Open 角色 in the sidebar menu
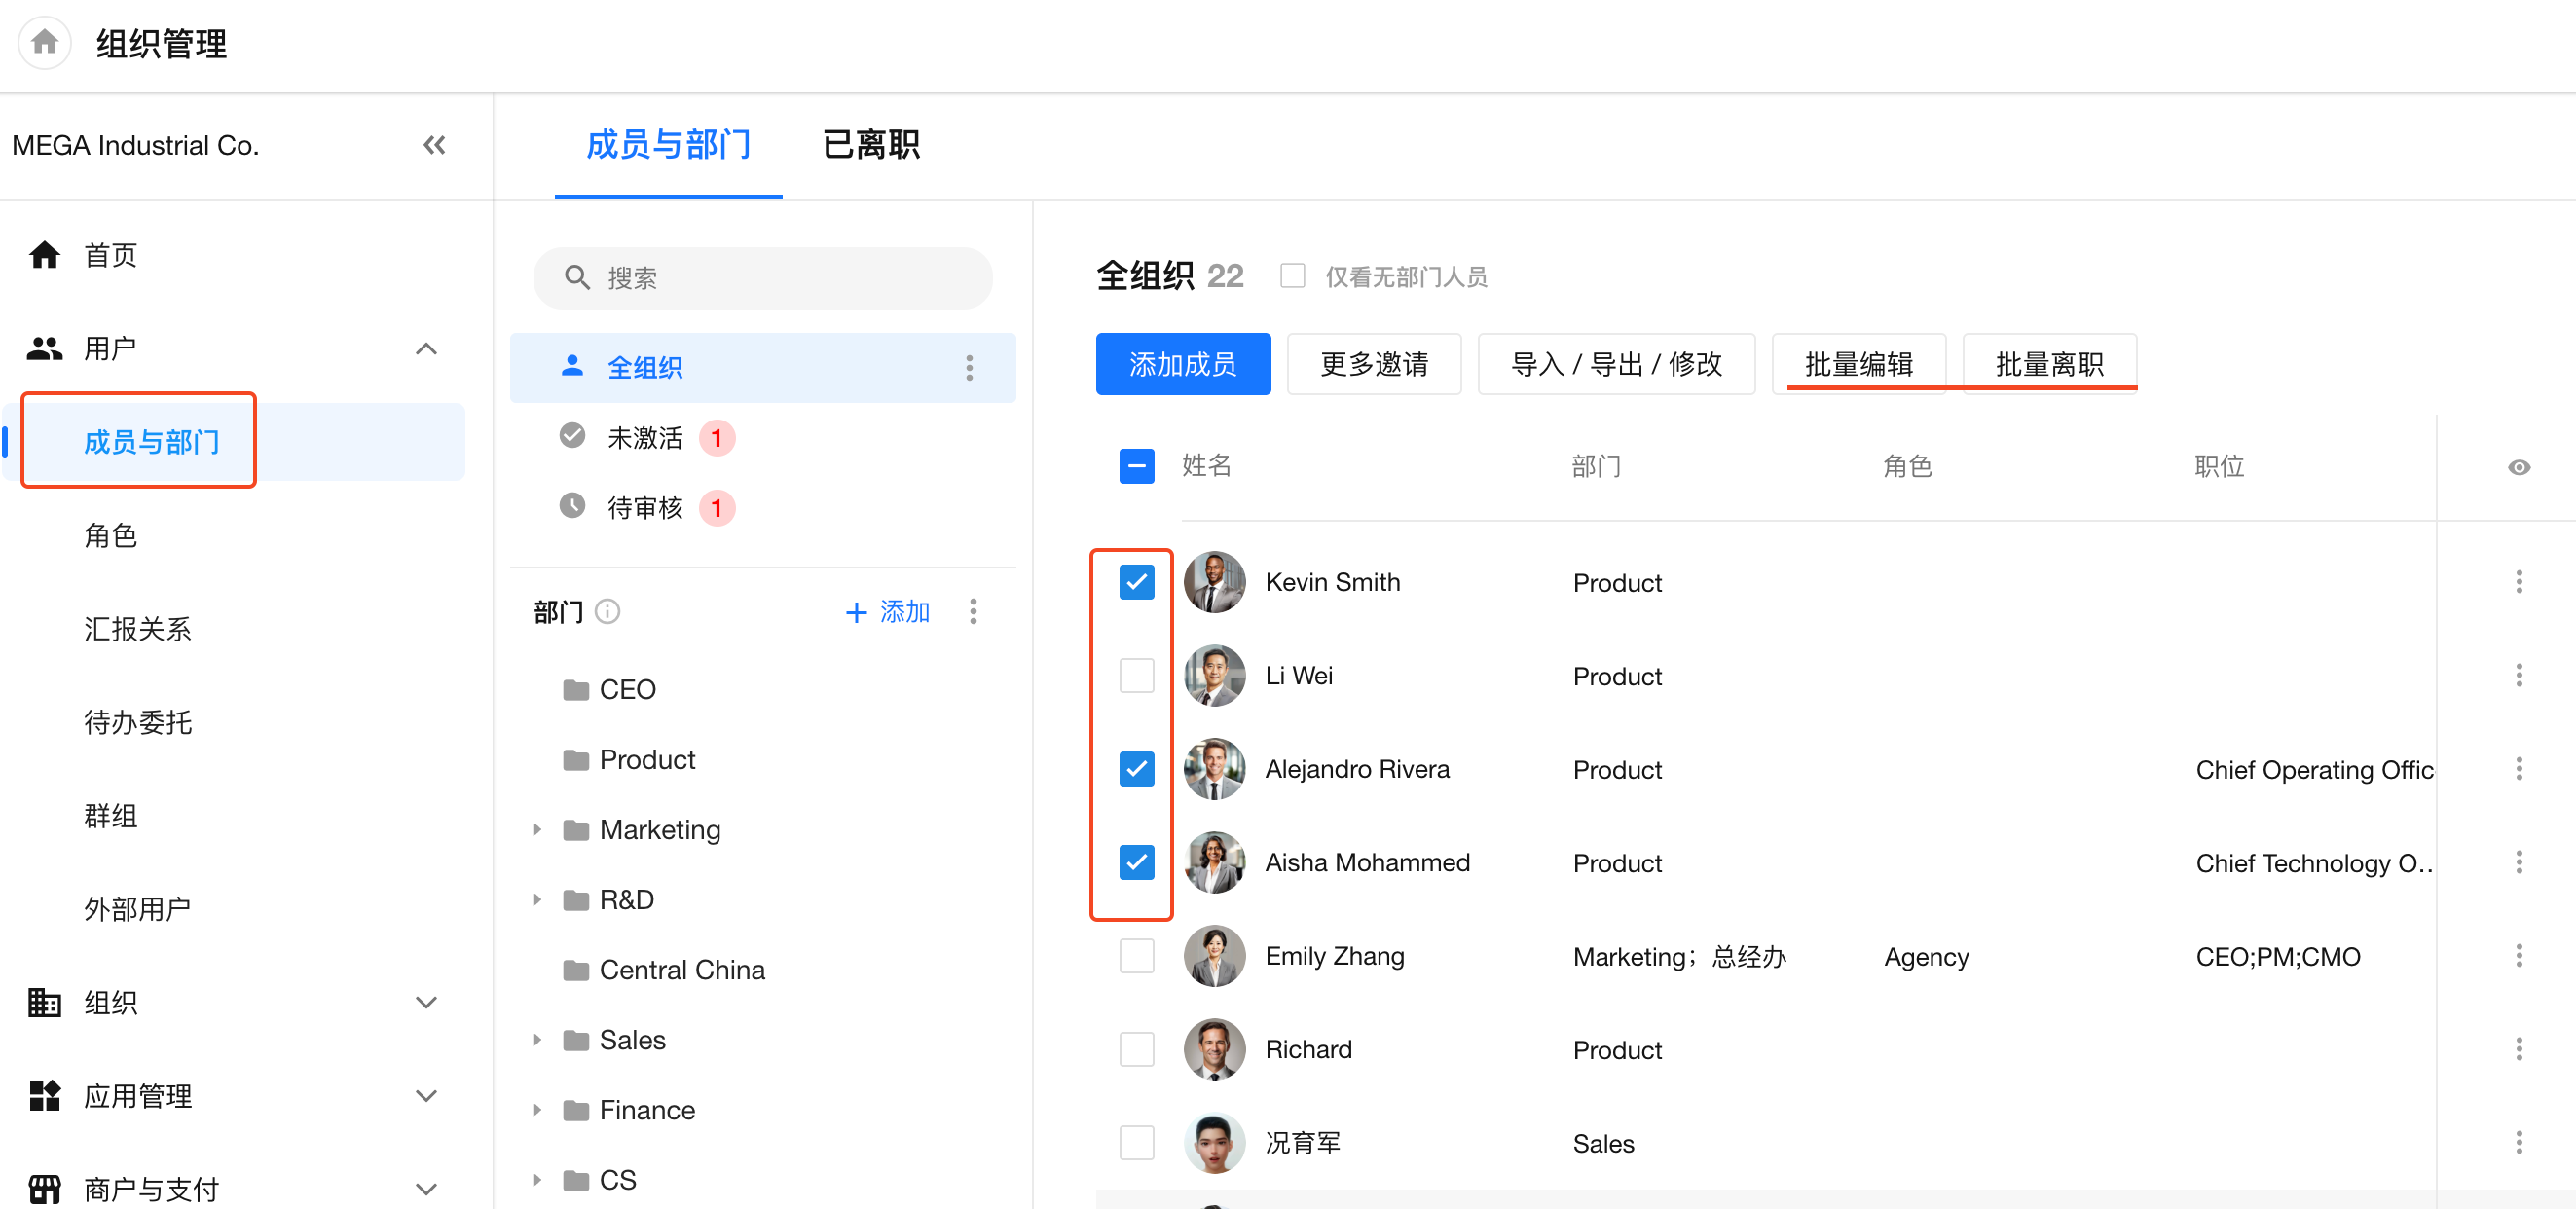 (x=110, y=535)
